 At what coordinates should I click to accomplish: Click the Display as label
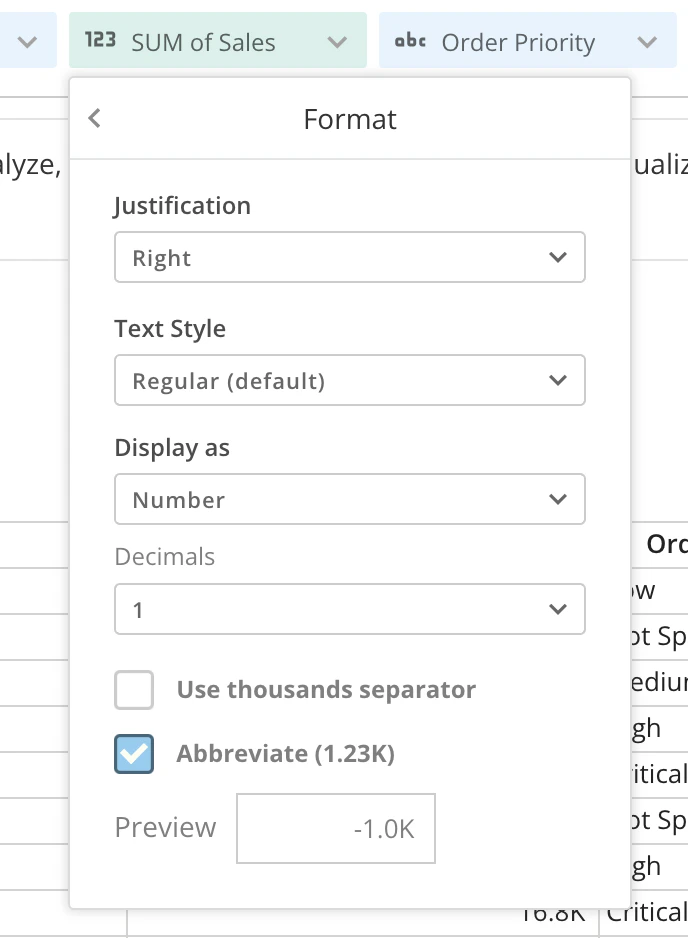tap(172, 447)
